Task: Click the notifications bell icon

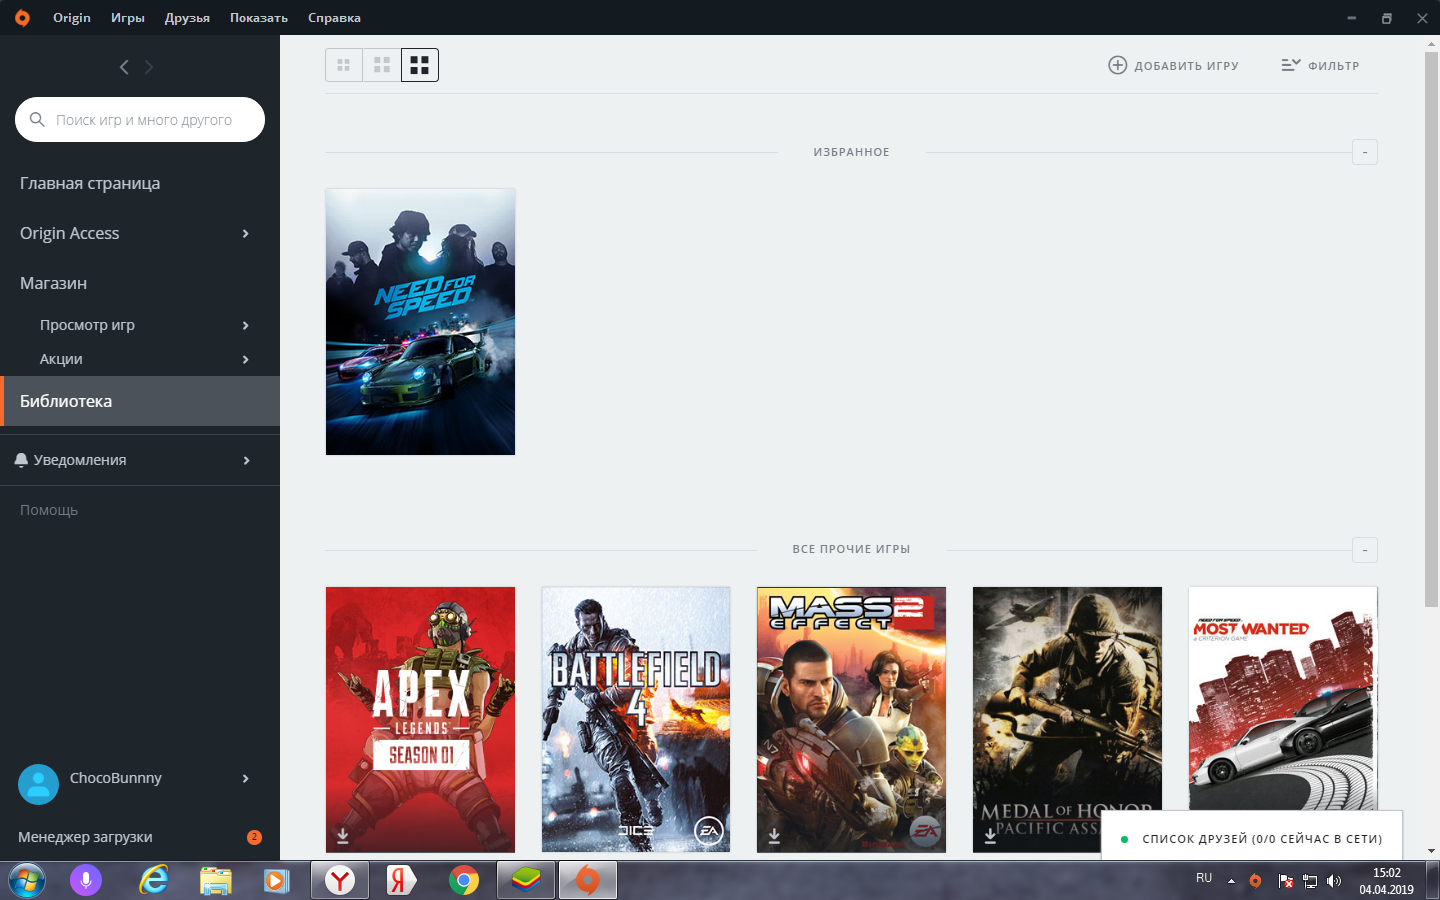Action: (21, 460)
